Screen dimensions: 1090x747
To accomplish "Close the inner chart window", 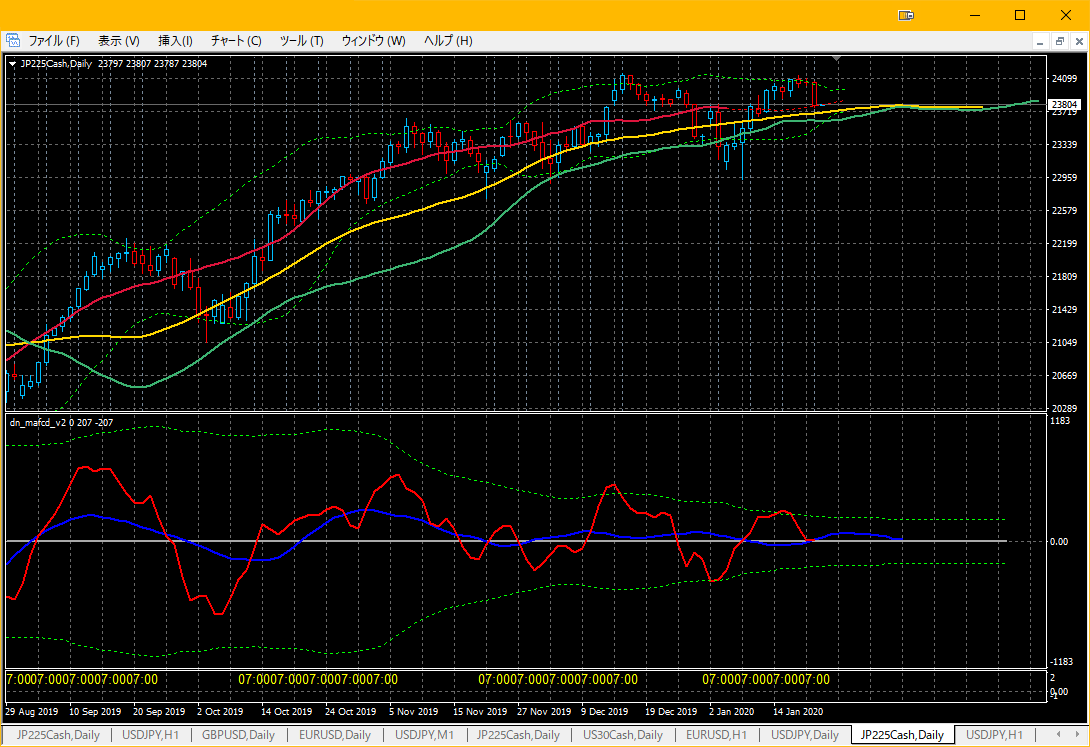I will (x=1079, y=42).
